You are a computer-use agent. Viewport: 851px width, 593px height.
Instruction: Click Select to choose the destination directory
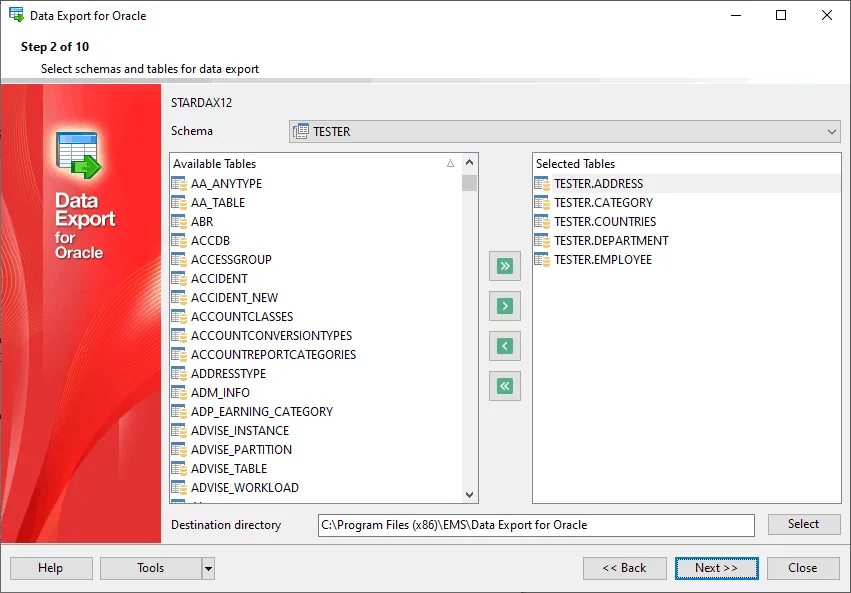point(804,524)
